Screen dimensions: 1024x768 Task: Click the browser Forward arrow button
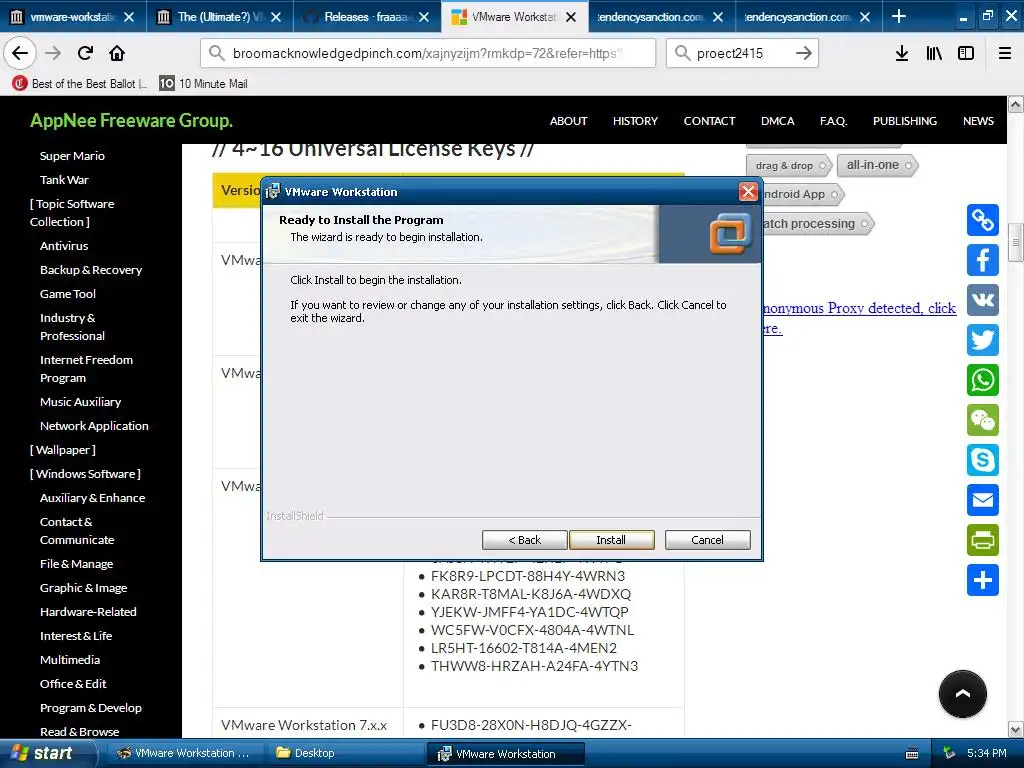53,53
